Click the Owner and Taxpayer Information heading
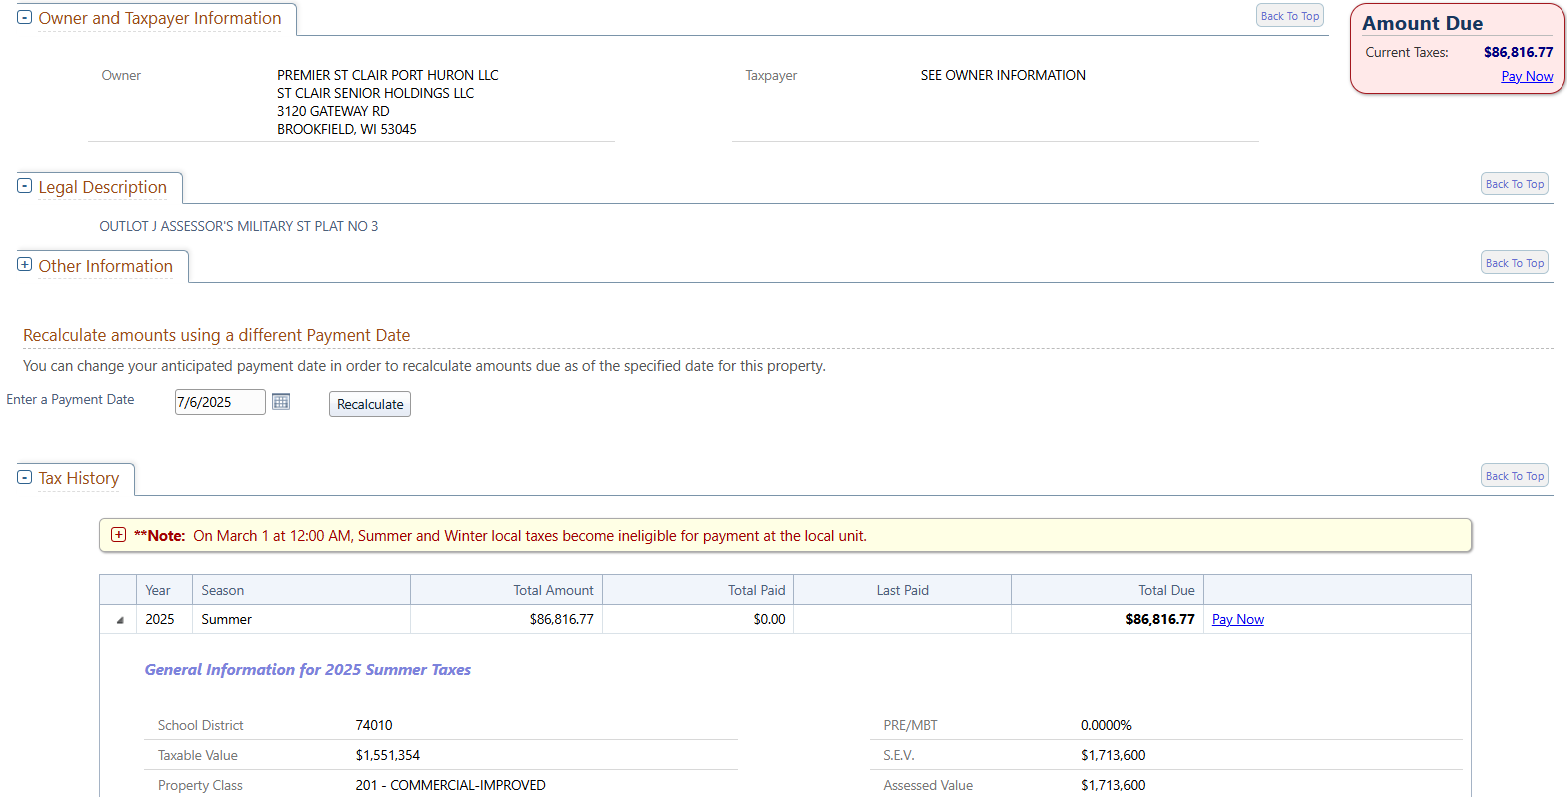This screenshot has height=797, width=1567. (x=160, y=18)
